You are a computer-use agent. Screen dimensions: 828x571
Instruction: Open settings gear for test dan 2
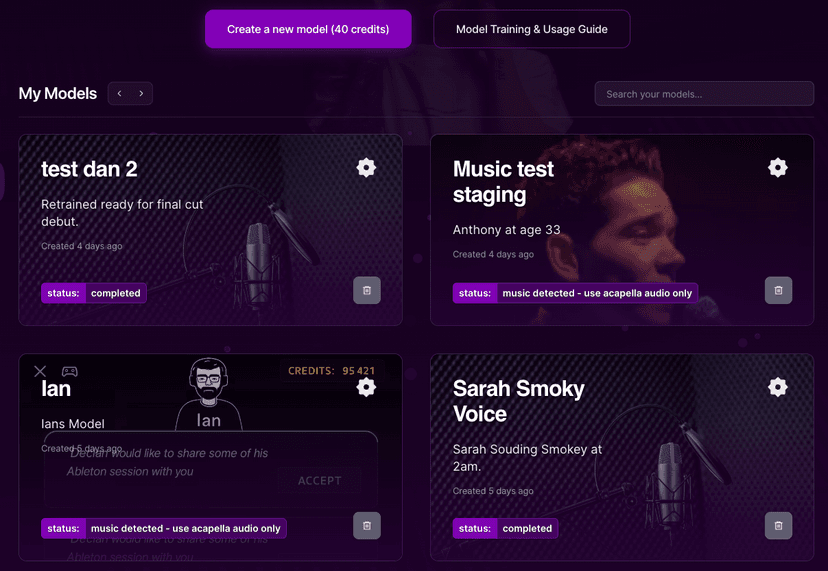pos(366,168)
